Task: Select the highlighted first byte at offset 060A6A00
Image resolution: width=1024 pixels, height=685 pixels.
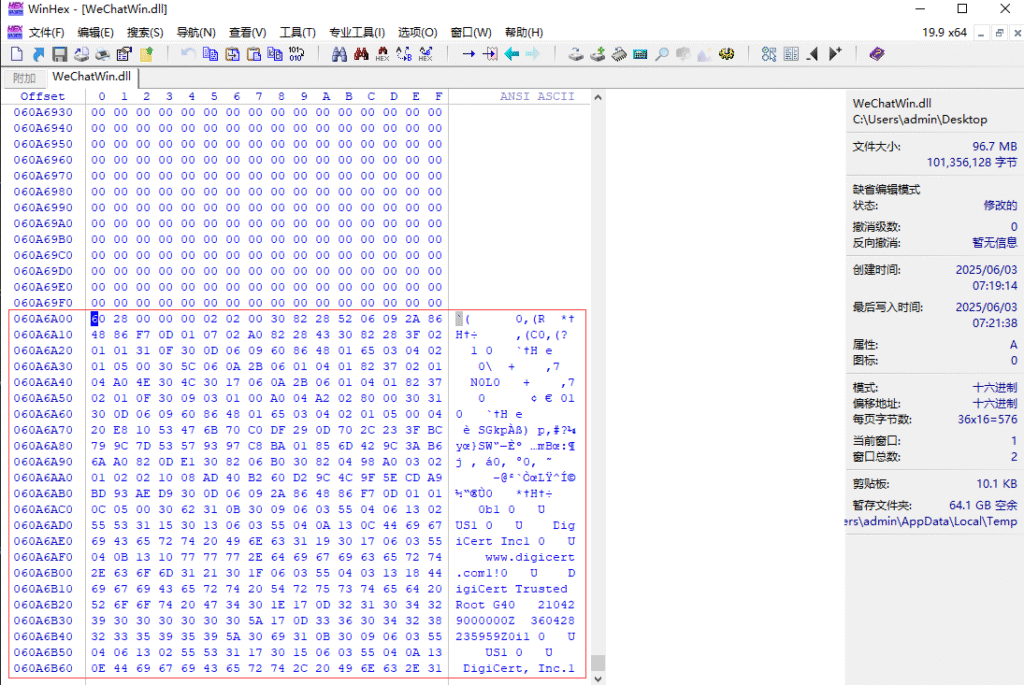Action: click(98, 319)
